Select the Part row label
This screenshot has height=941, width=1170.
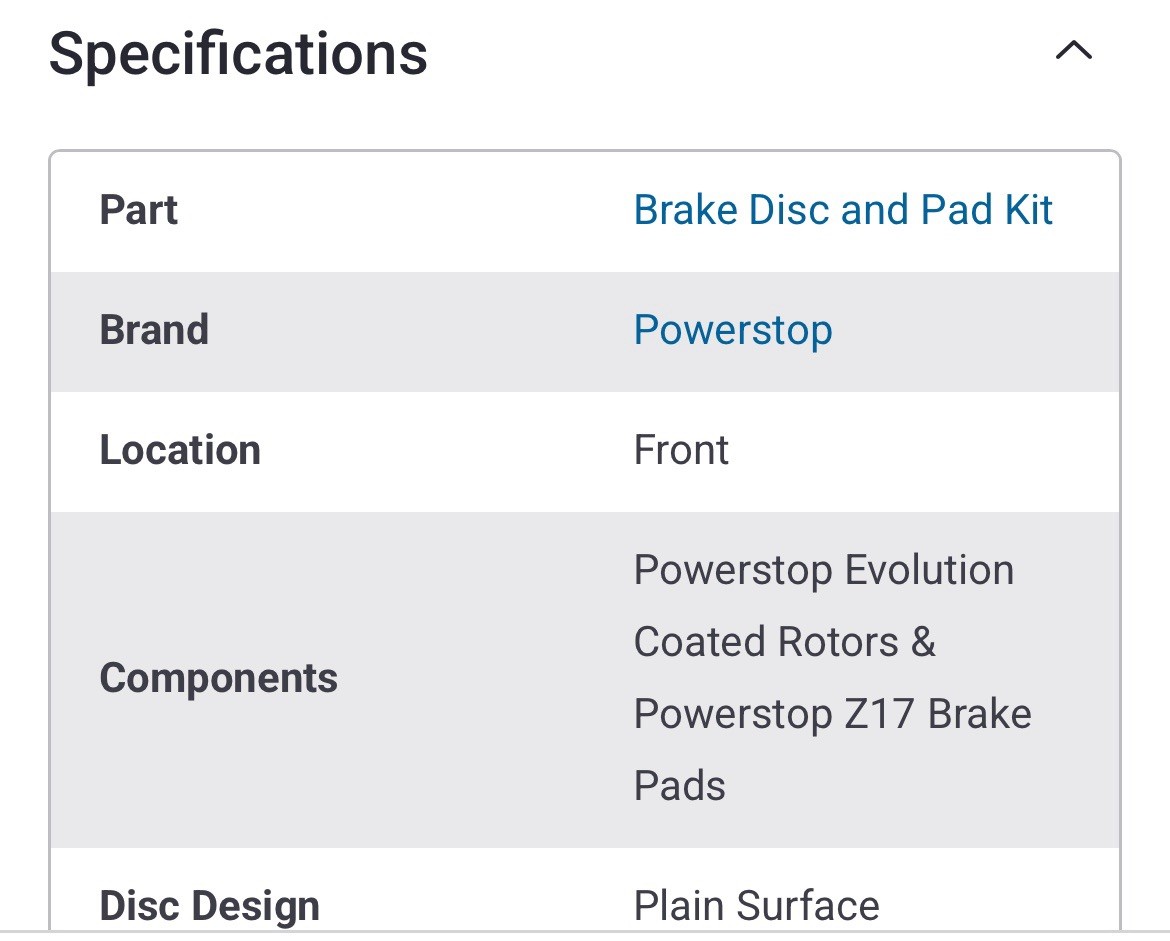pyautogui.click(x=139, y=210)
